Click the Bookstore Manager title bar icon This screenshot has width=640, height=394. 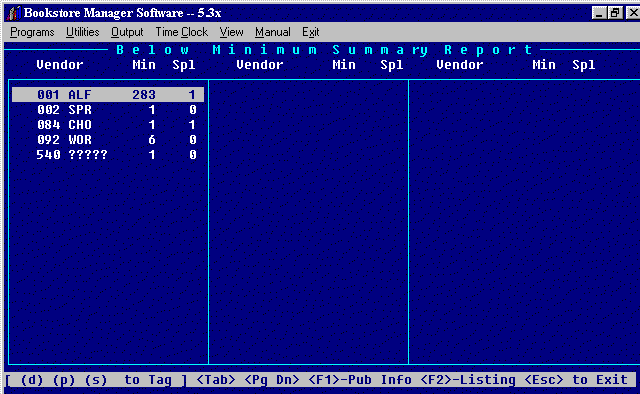click(13, 13)
